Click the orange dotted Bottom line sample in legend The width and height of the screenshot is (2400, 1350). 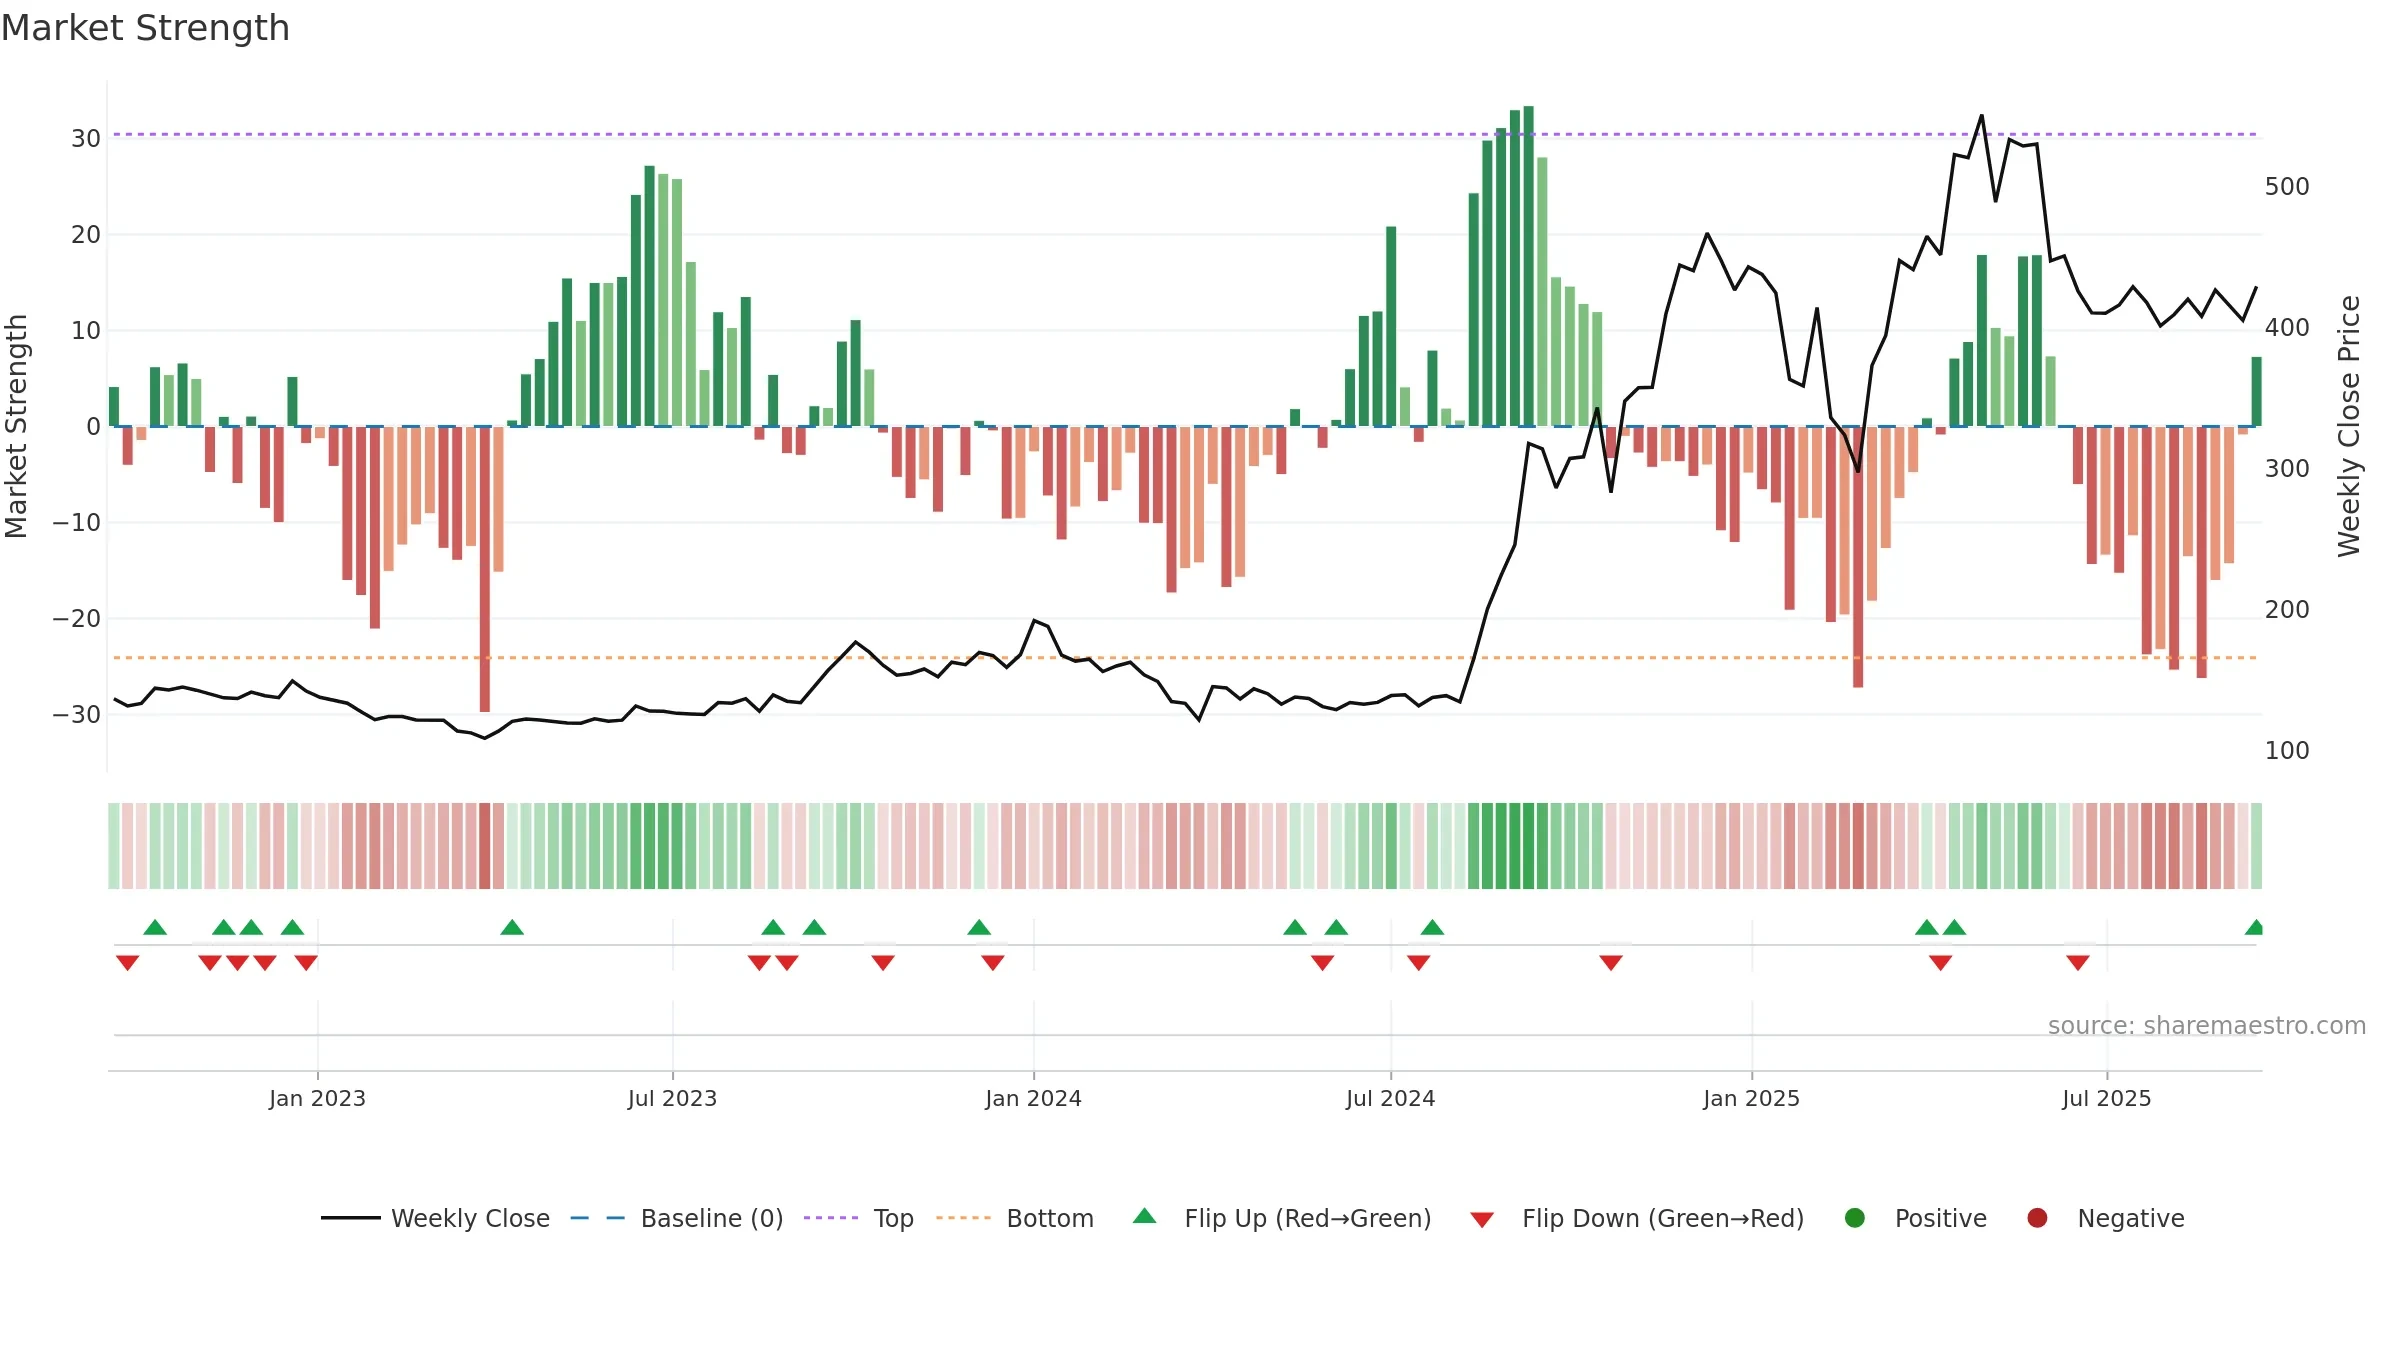[x=963, y=1218]
